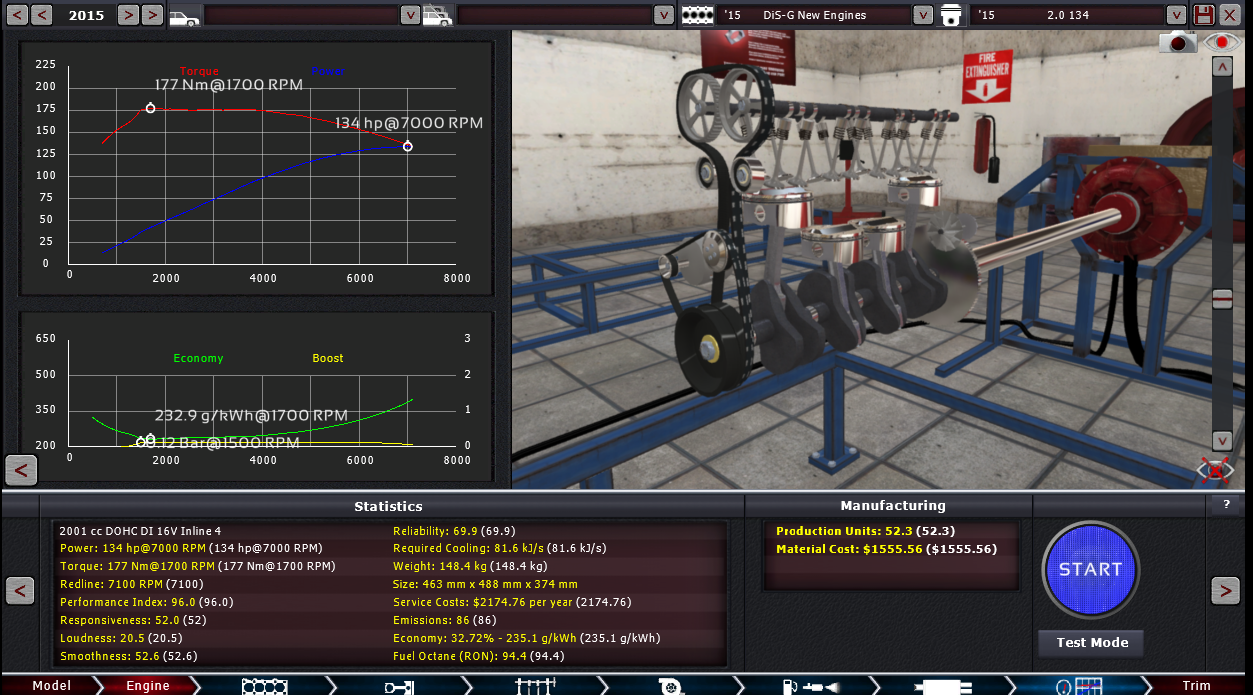Viewport: 1253px width, 695px height.
Task: Open the engine block bottom-end tab icon
Action: (x=265, y=686)
